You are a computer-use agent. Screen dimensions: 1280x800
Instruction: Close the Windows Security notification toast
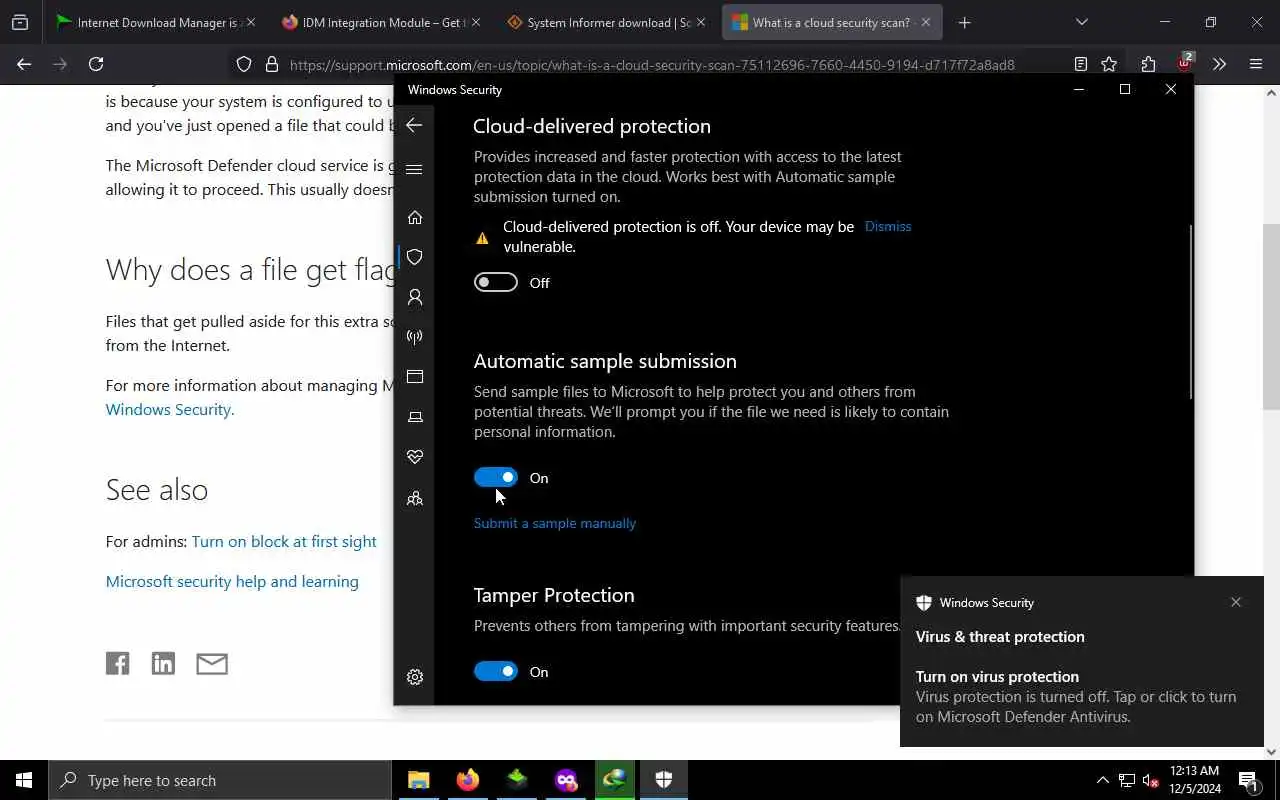[x=1236, y=602]
